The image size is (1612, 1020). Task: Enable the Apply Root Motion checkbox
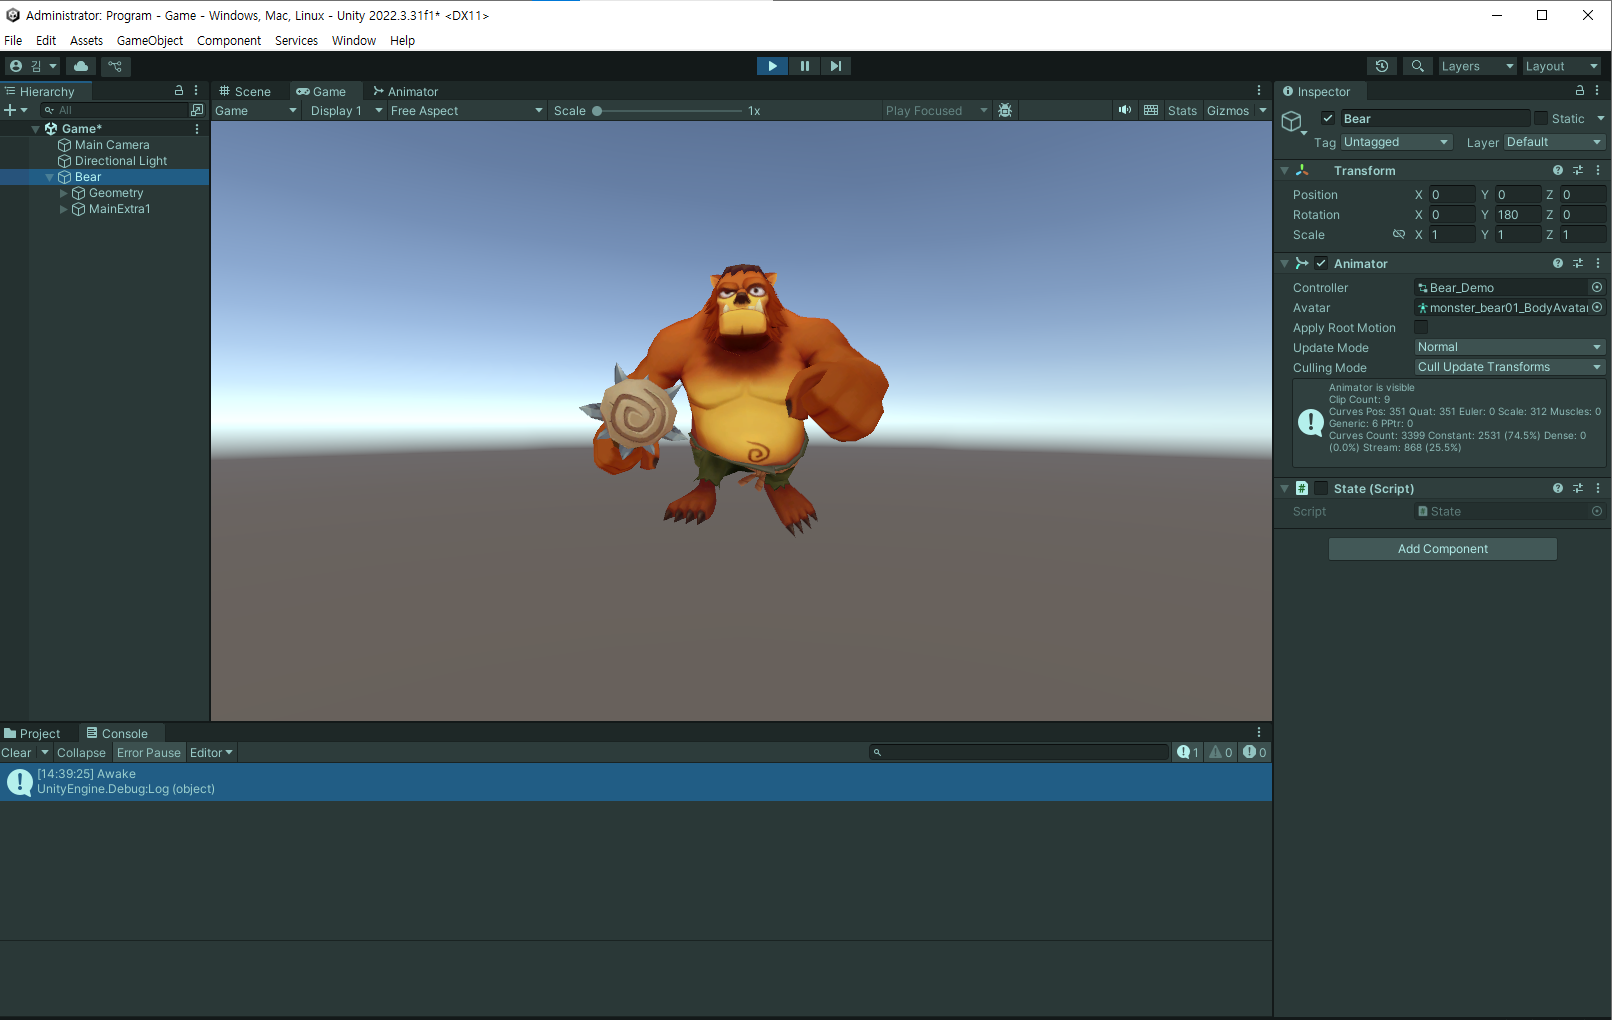[1421, 327]
